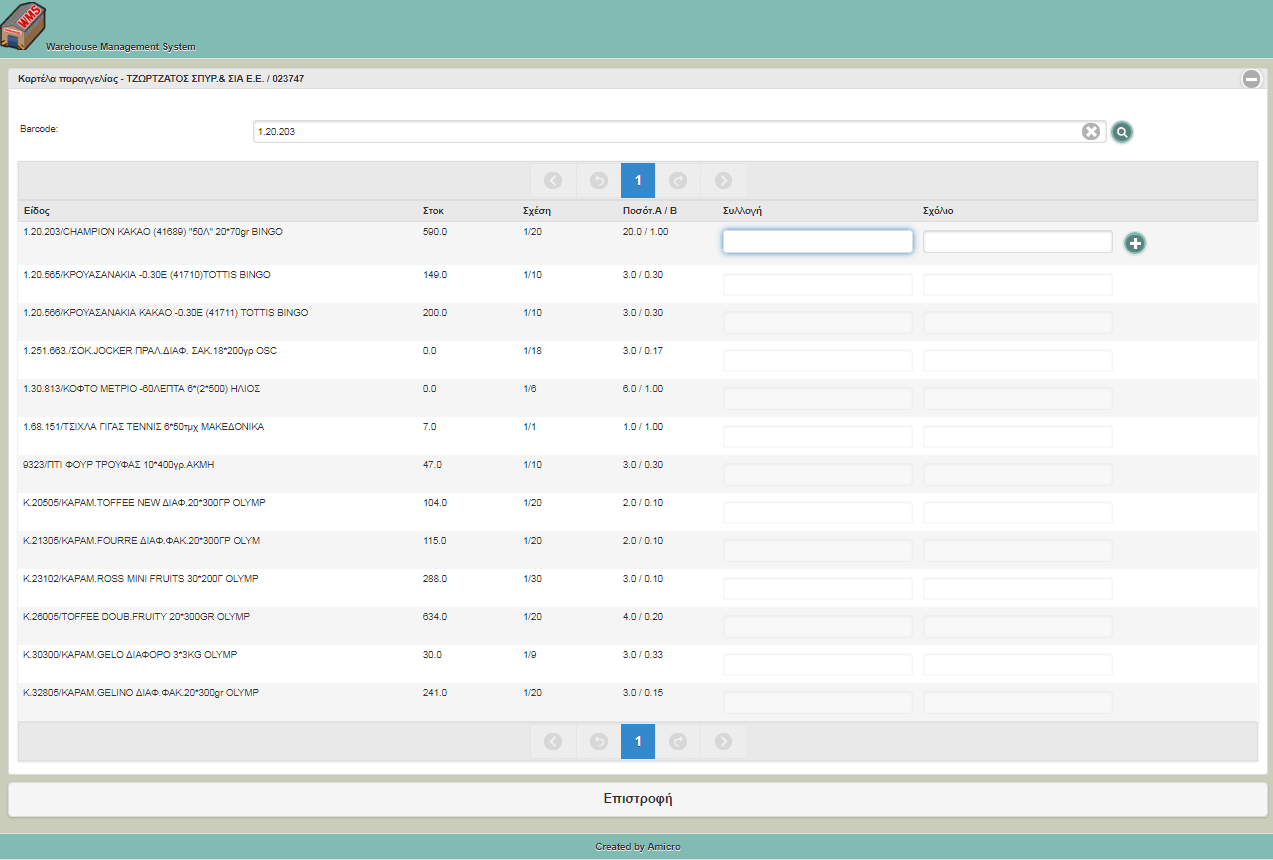Click the curved back arrow in top paginator

598,181
